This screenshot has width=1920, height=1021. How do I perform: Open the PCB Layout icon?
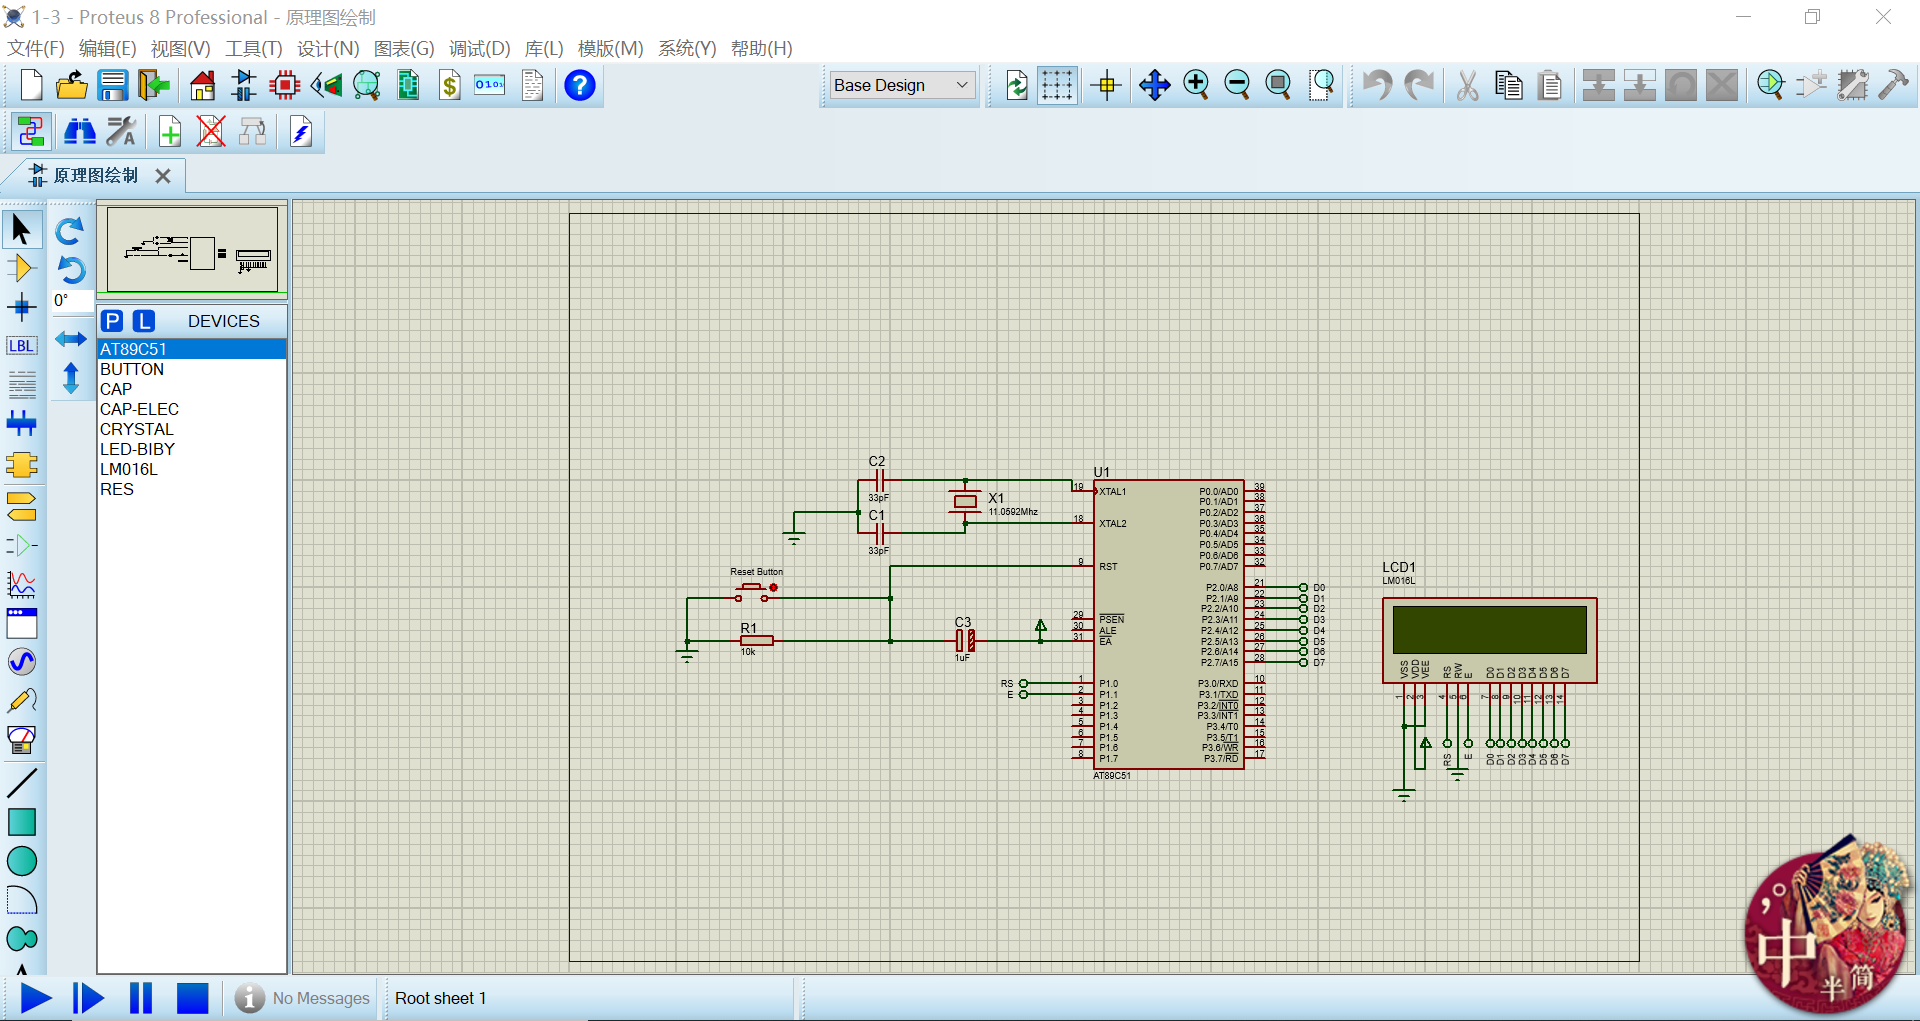tap(285, 86)
